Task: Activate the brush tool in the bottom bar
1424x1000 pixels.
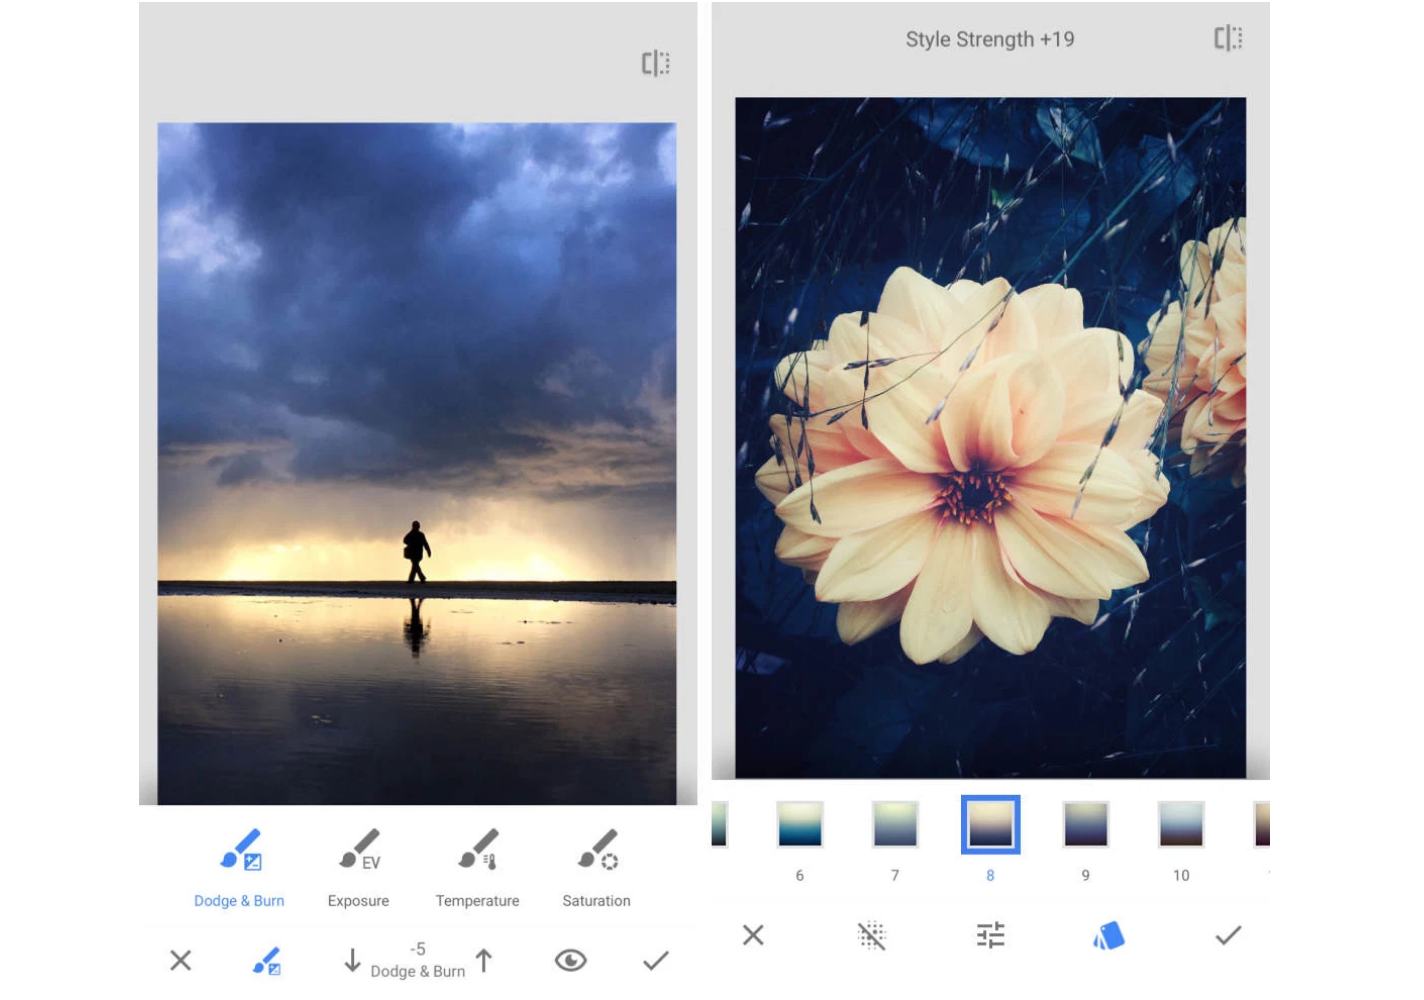Action: [266, 961]
